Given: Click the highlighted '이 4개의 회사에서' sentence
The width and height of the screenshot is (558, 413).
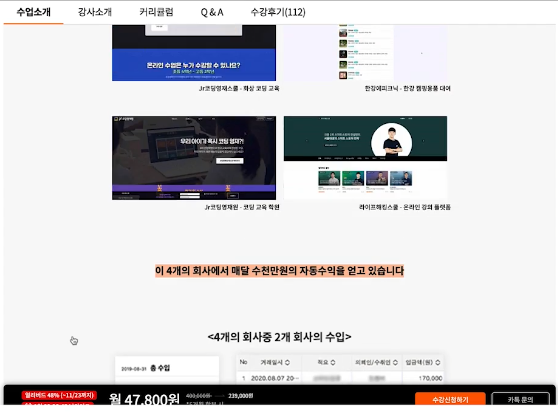Looking at the screenshot, I should pos(279,271).
